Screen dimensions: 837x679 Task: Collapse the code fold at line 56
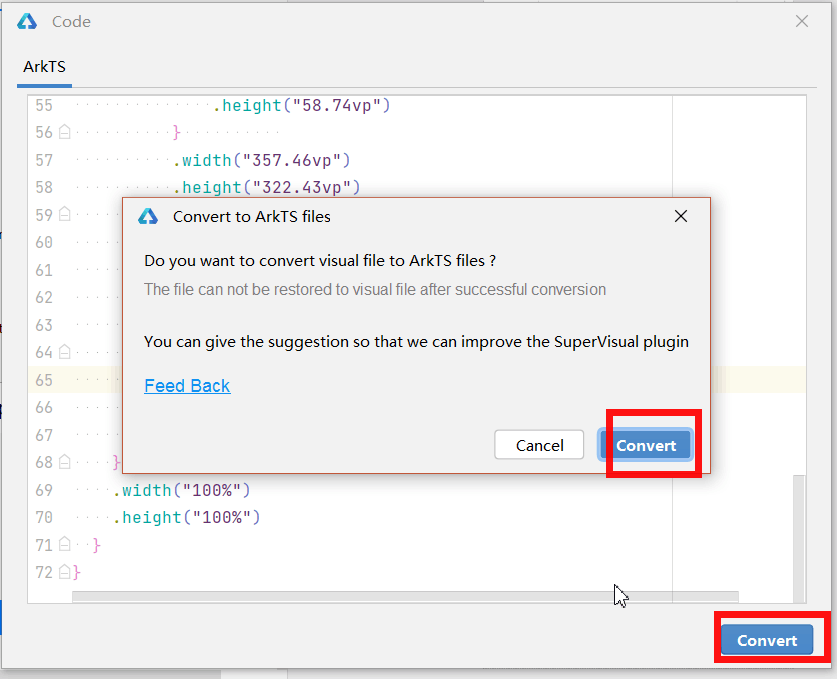point(65,132)
